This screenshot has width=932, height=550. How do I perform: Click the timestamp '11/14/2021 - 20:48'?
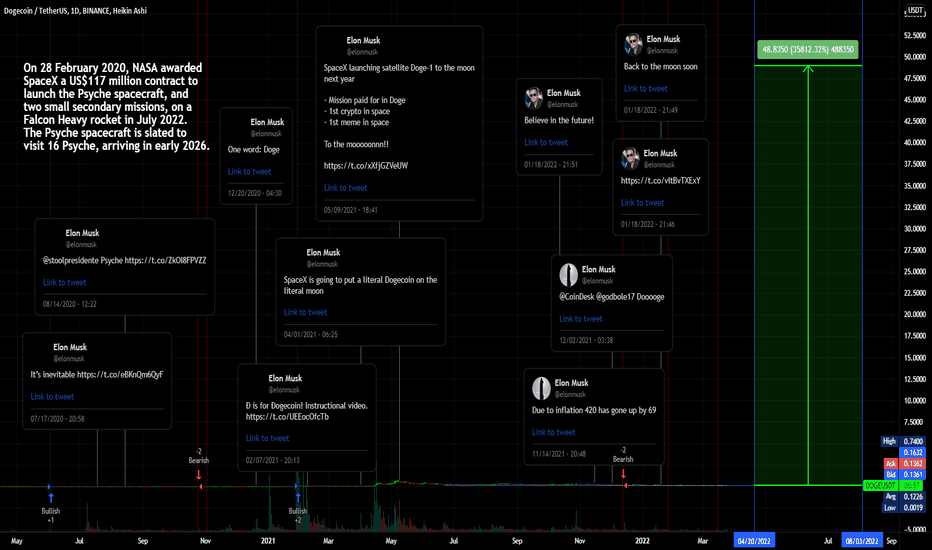click(x=559, y=454)
